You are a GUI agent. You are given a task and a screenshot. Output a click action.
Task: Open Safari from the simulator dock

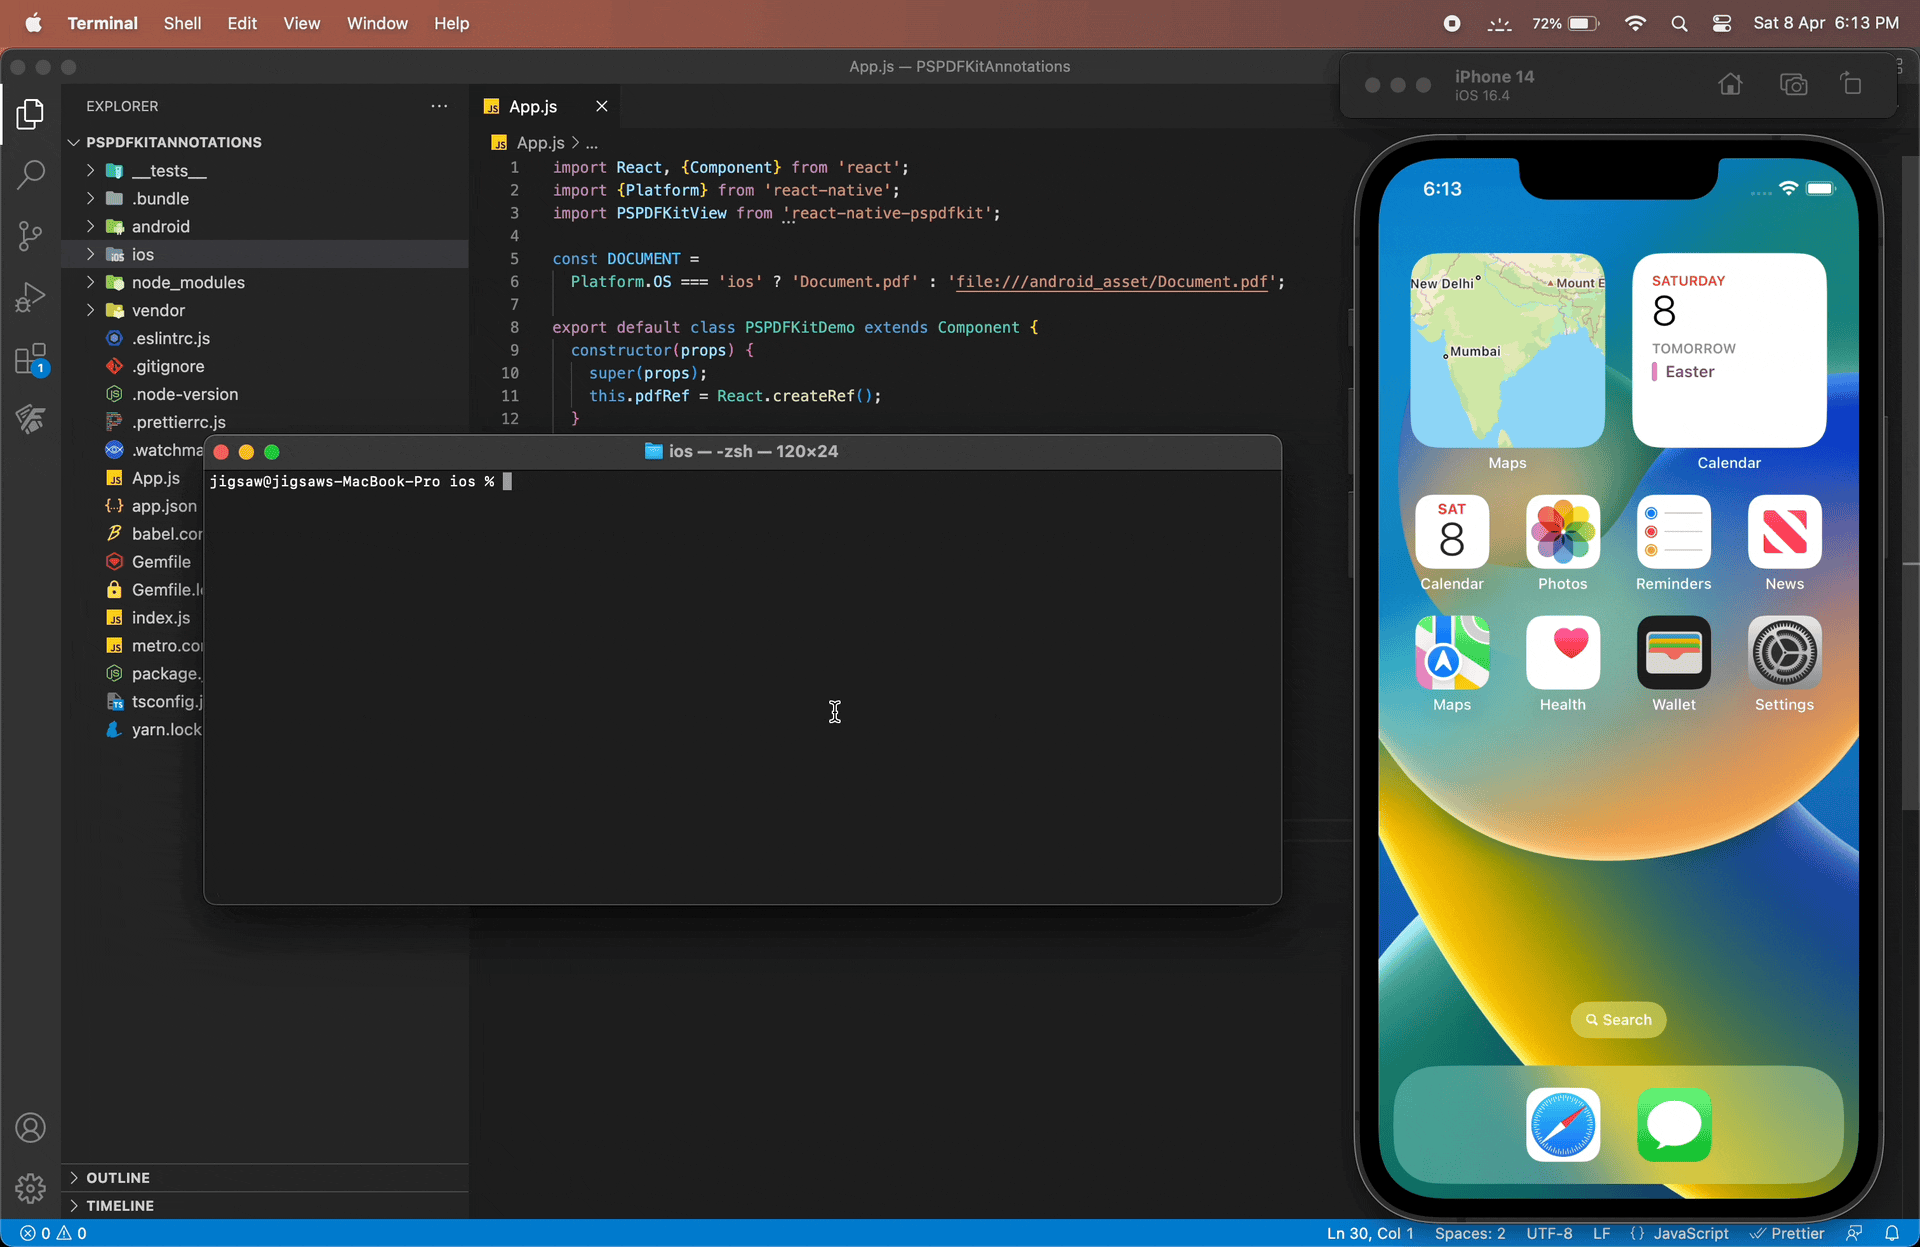pyautogui.click(x=1563, y=1125)
